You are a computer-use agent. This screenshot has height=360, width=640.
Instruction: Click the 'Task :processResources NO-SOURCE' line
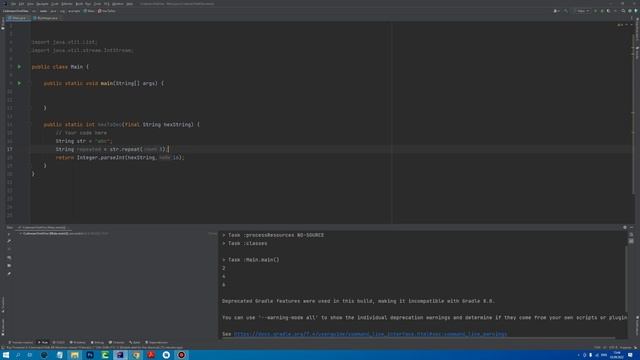click(x=273, y=235)
